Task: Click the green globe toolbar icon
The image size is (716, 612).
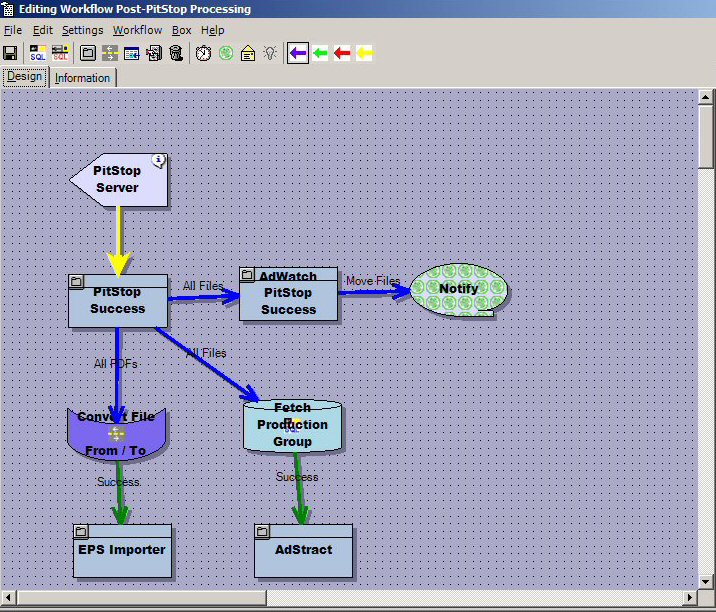Action: (x=226, y=53)
